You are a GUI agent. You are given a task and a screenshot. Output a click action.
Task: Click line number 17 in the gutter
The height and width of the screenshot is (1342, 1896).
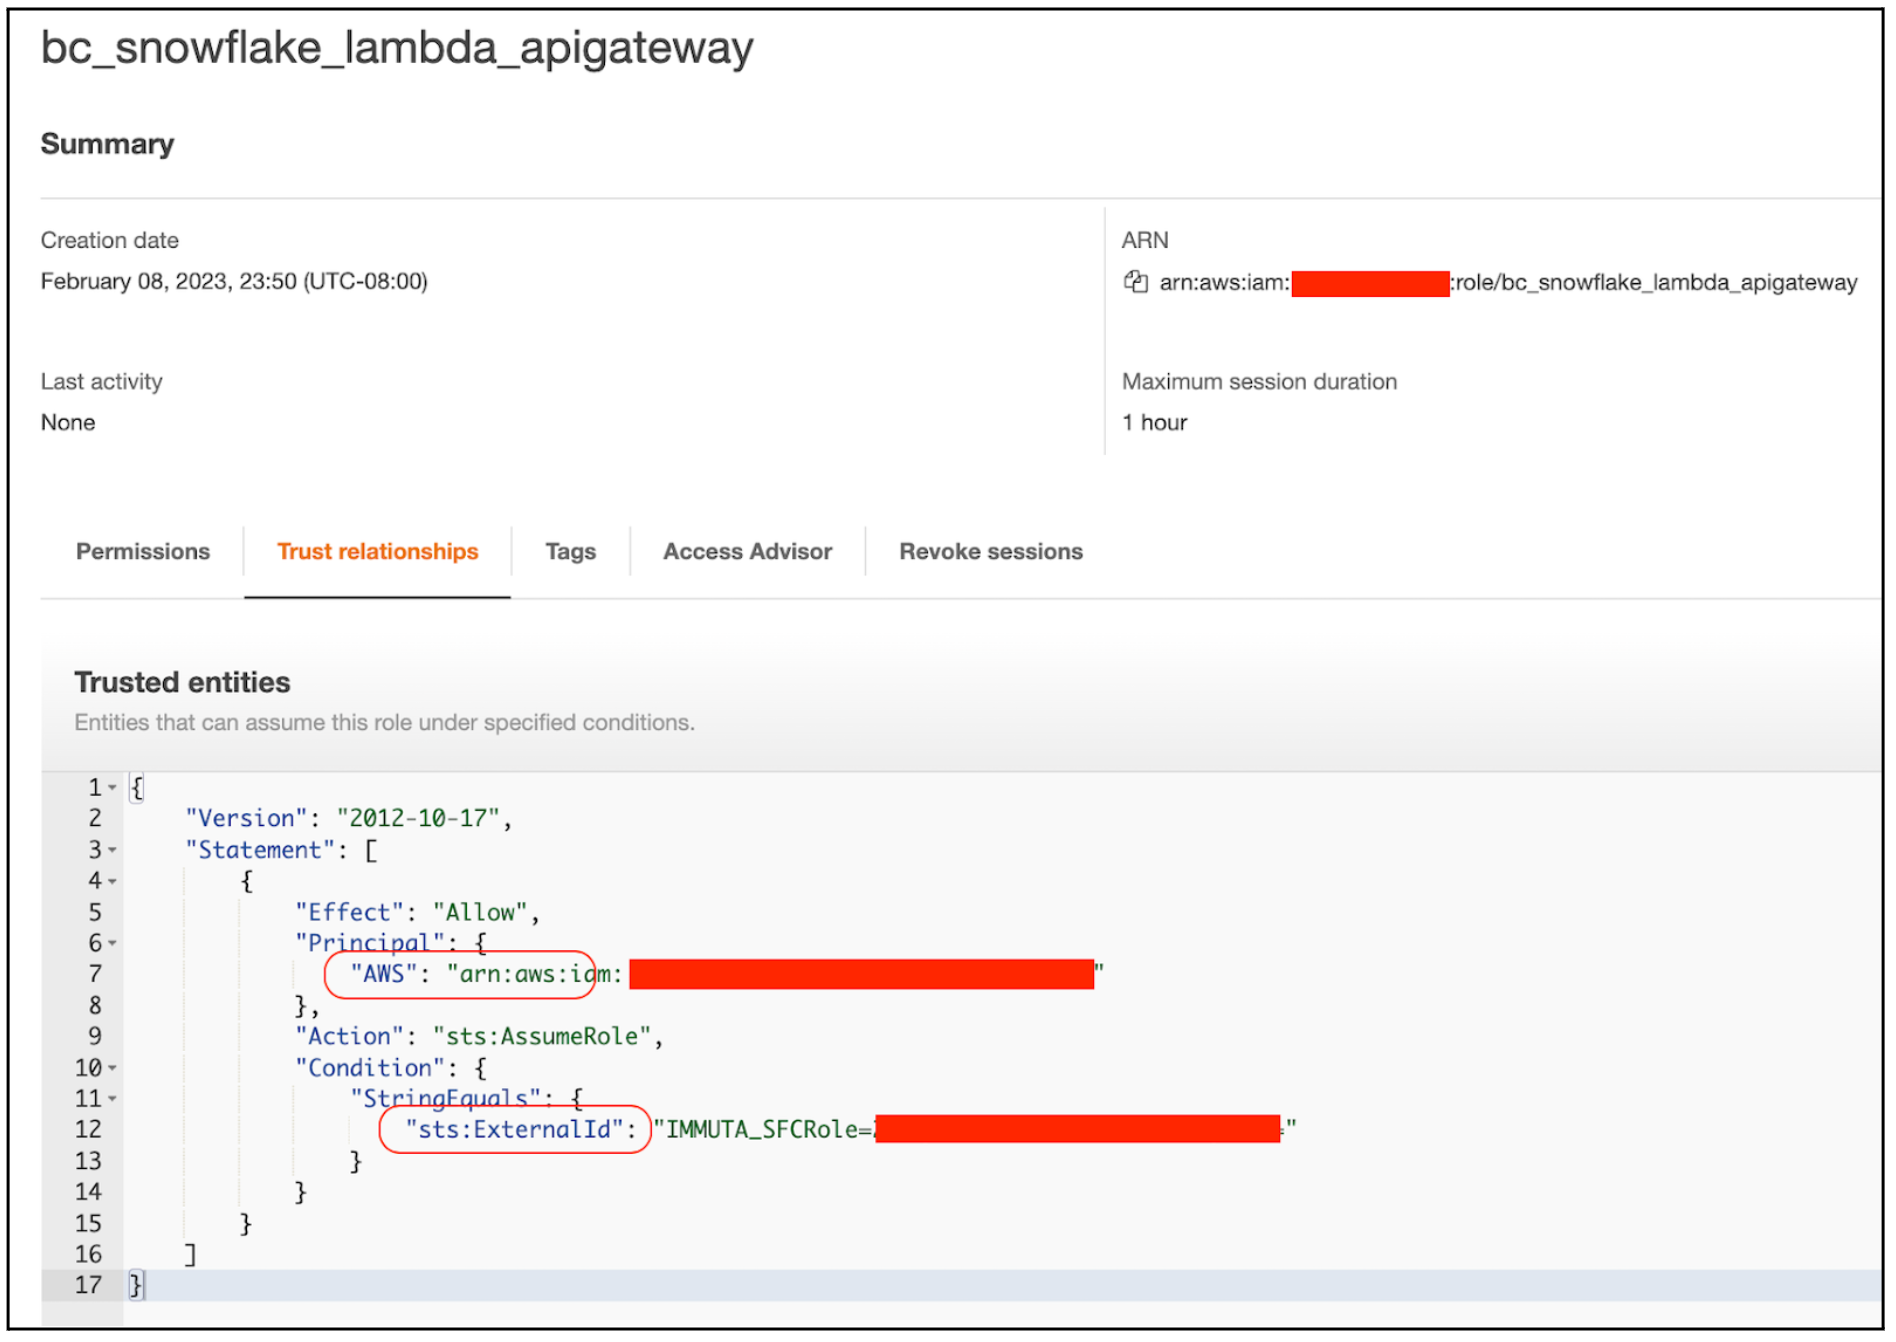[88, 1285]
